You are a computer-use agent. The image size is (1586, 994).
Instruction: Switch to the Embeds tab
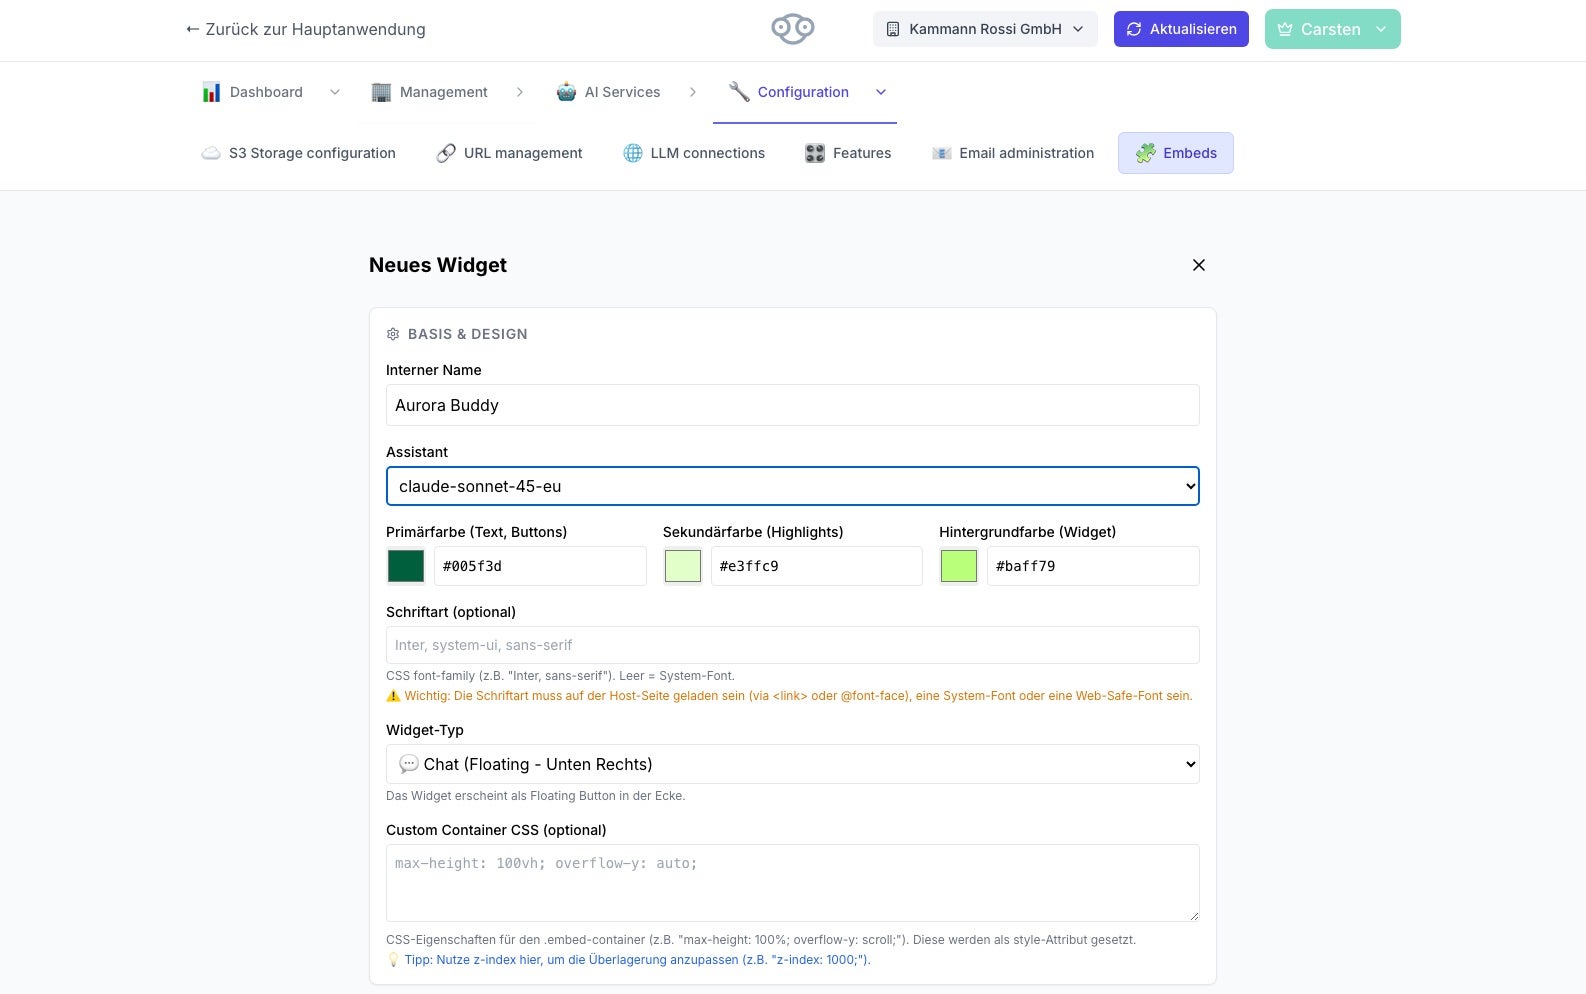pos(1175,153)
